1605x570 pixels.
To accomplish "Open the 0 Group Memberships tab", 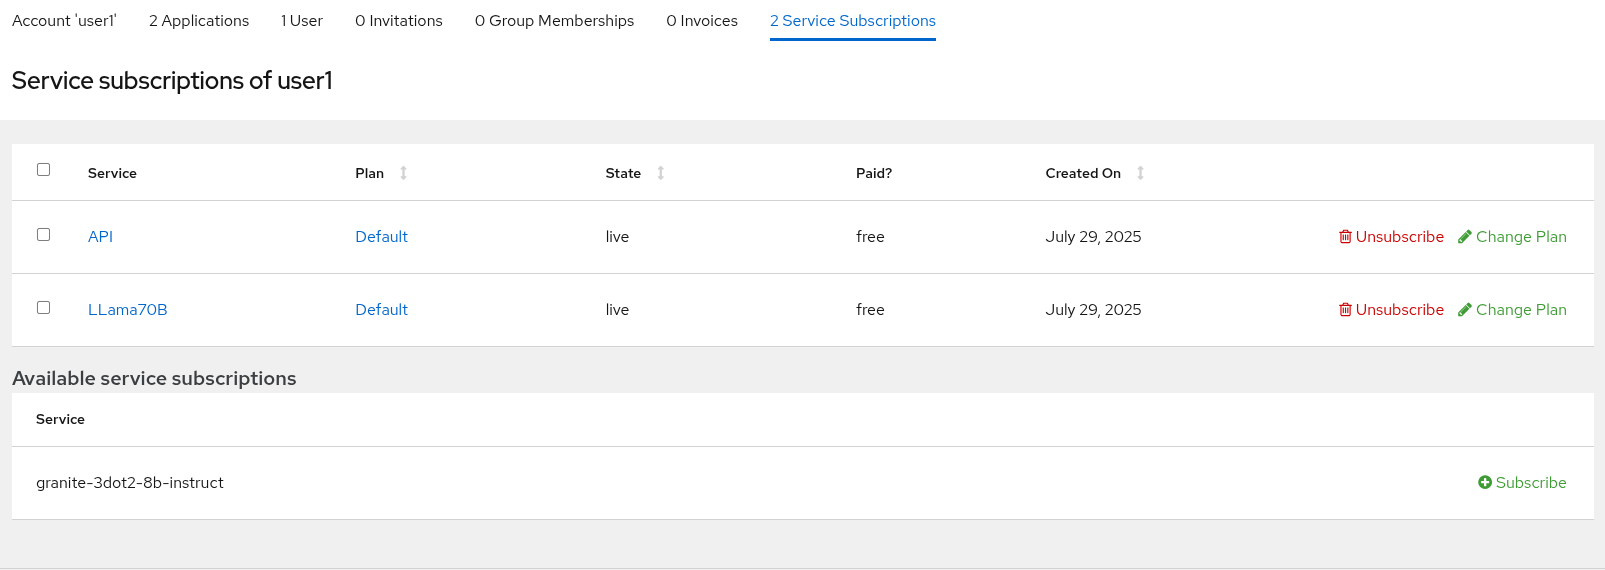I will (554, 21).
